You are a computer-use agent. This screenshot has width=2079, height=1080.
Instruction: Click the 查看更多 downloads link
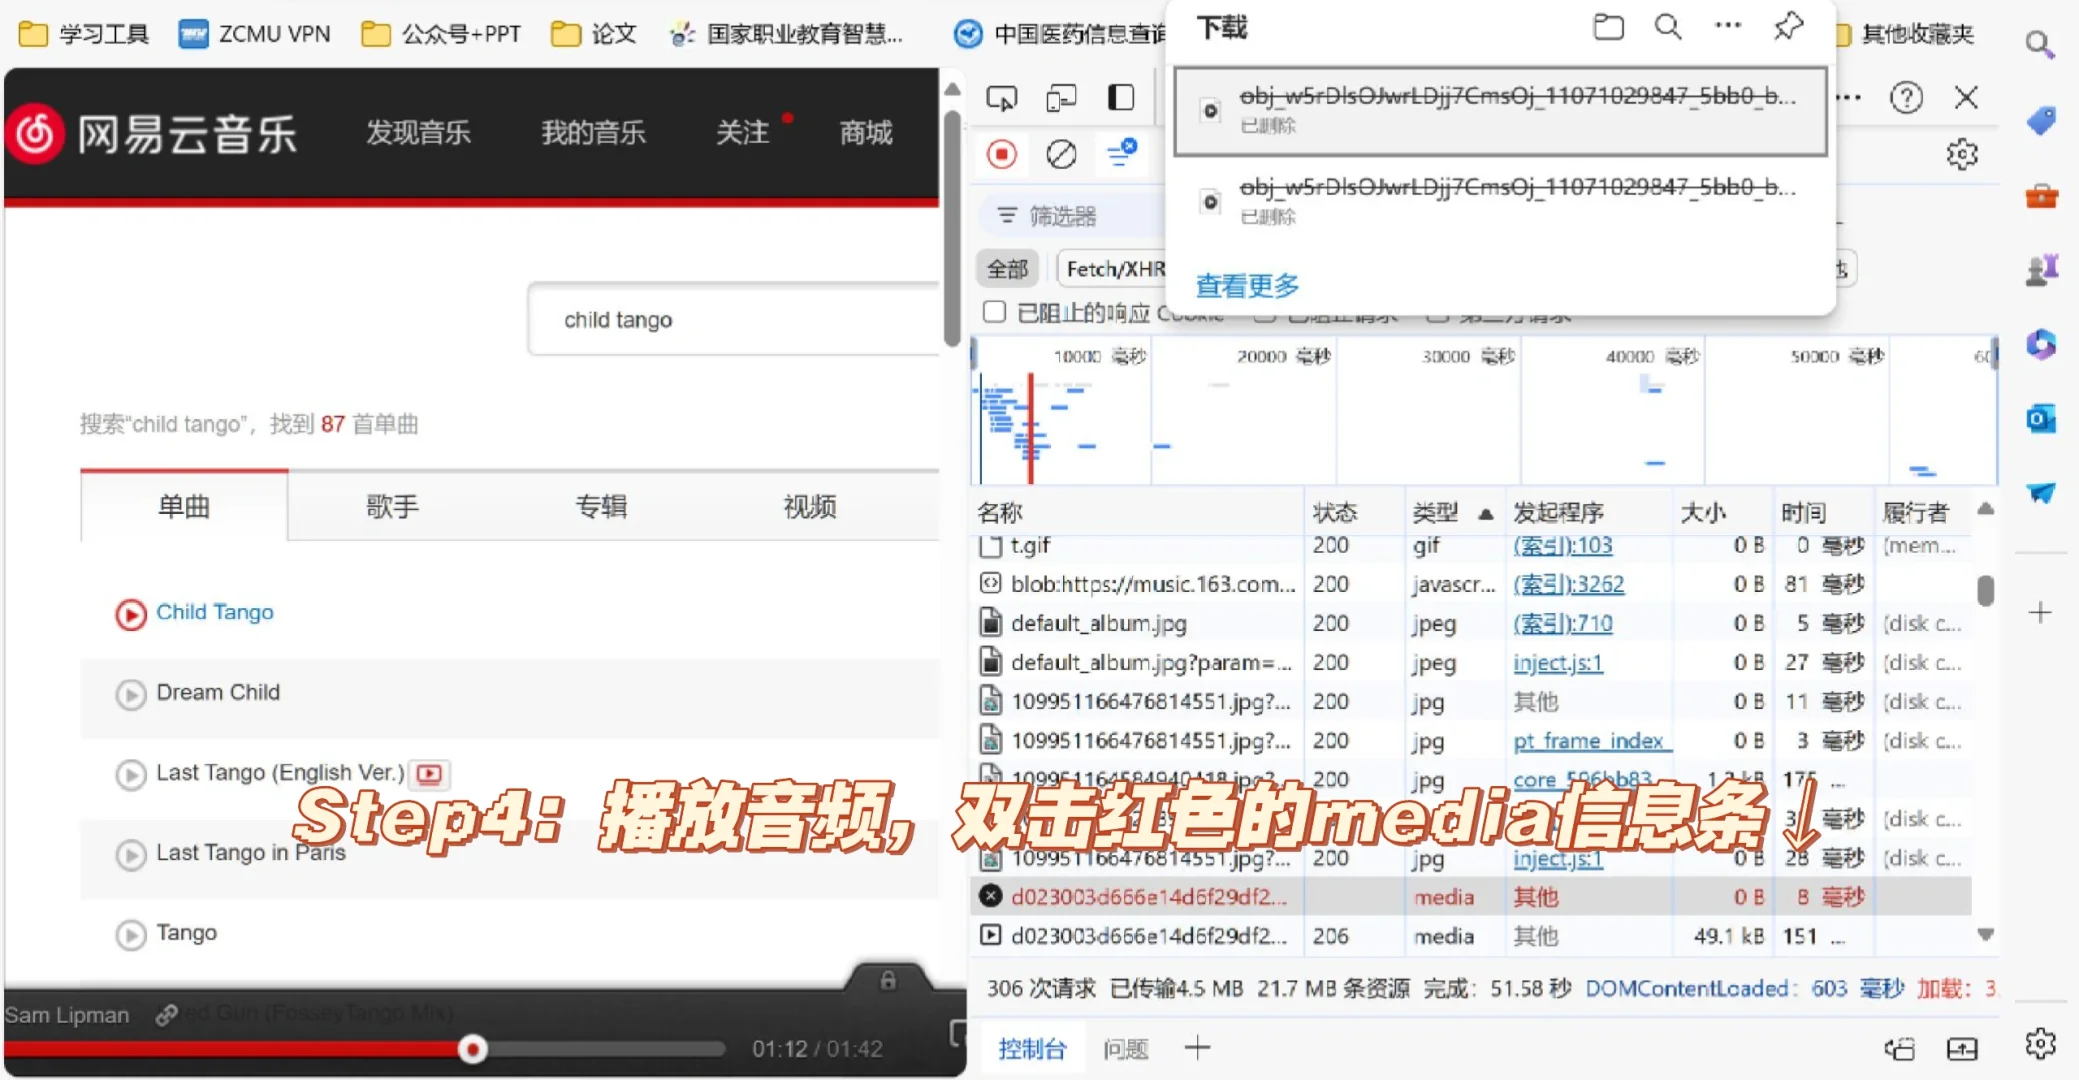[x=1246, y=287]
